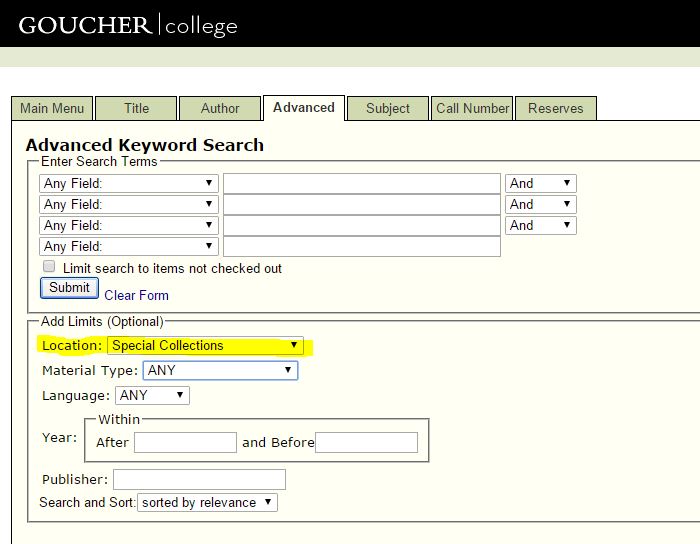Screen dimensions: 700x544
Task: Switch to the Title tab
Action: tap(137, 108)
